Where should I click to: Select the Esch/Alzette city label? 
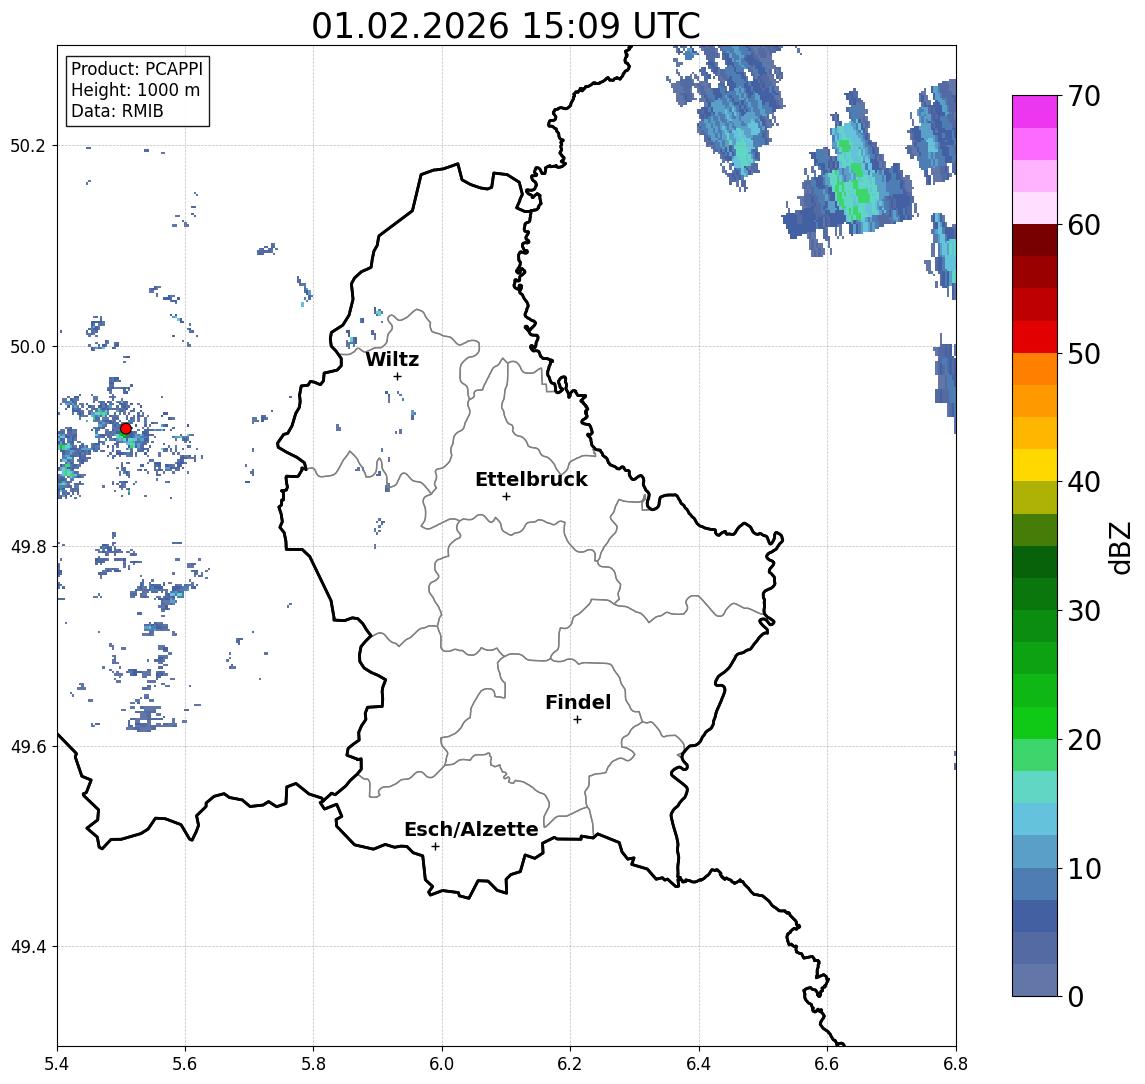tap(471, 829)
